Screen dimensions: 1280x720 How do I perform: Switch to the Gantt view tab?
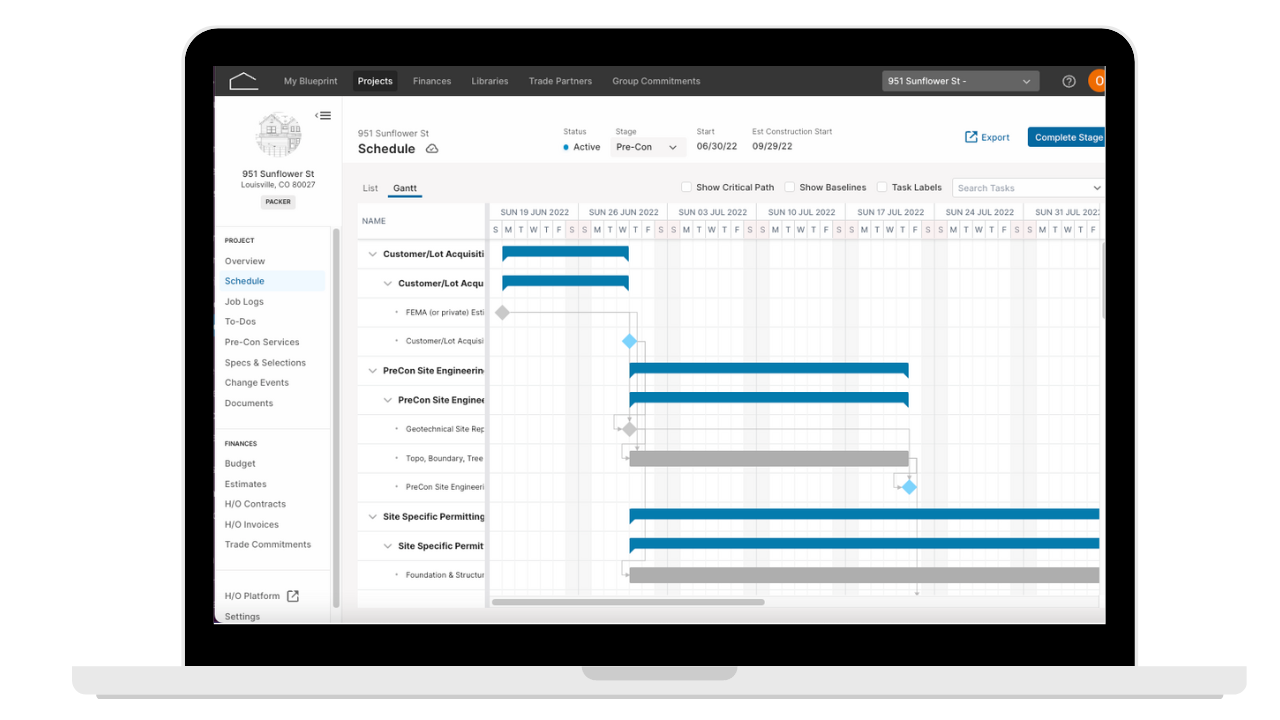coord(405,188)
